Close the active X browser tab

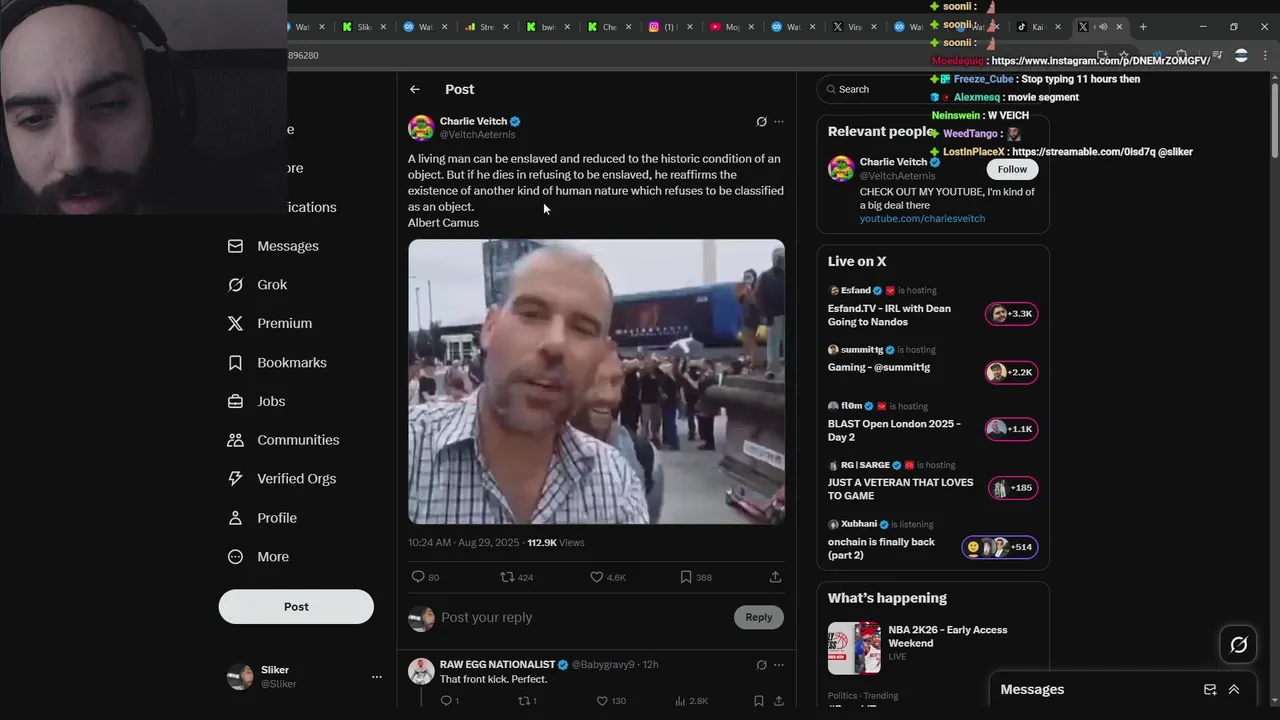1119,27
